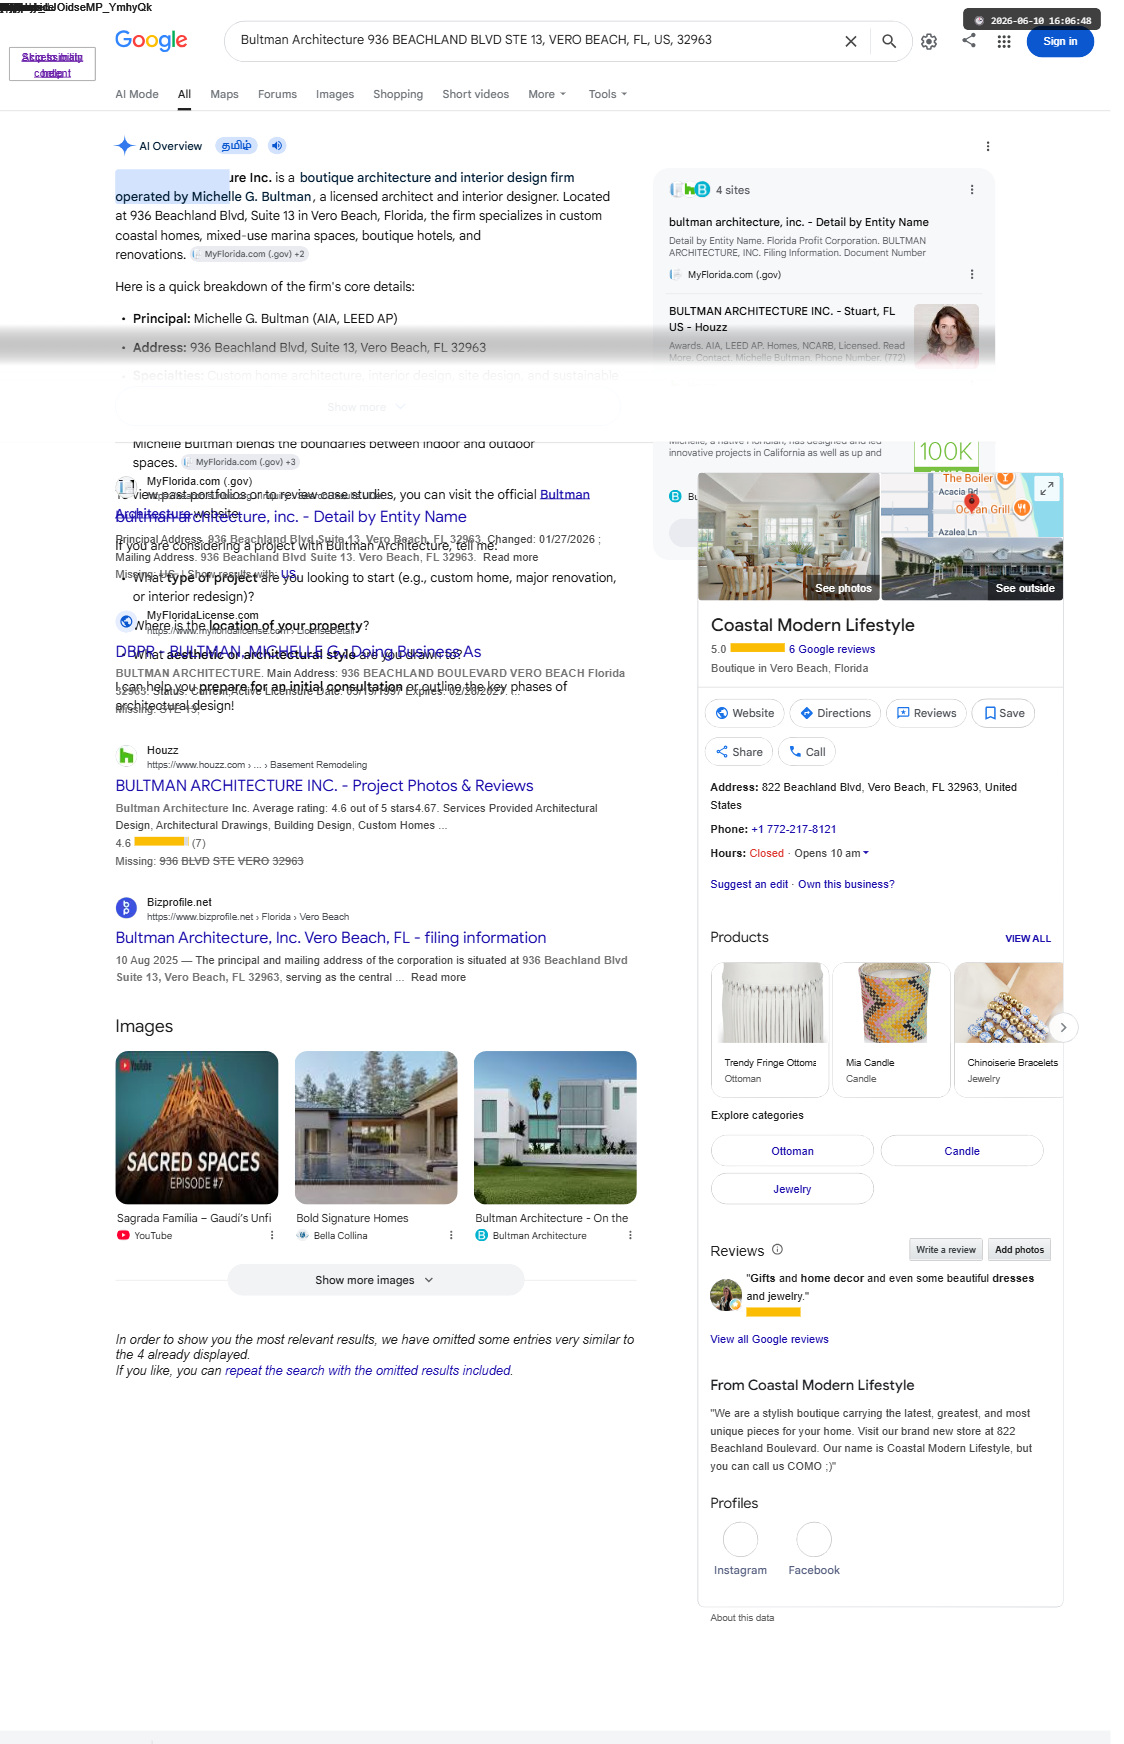The height and width of the screenshot is (1744, 1124).
Task: Click the Sign in button
Action: pos(1060,41)
